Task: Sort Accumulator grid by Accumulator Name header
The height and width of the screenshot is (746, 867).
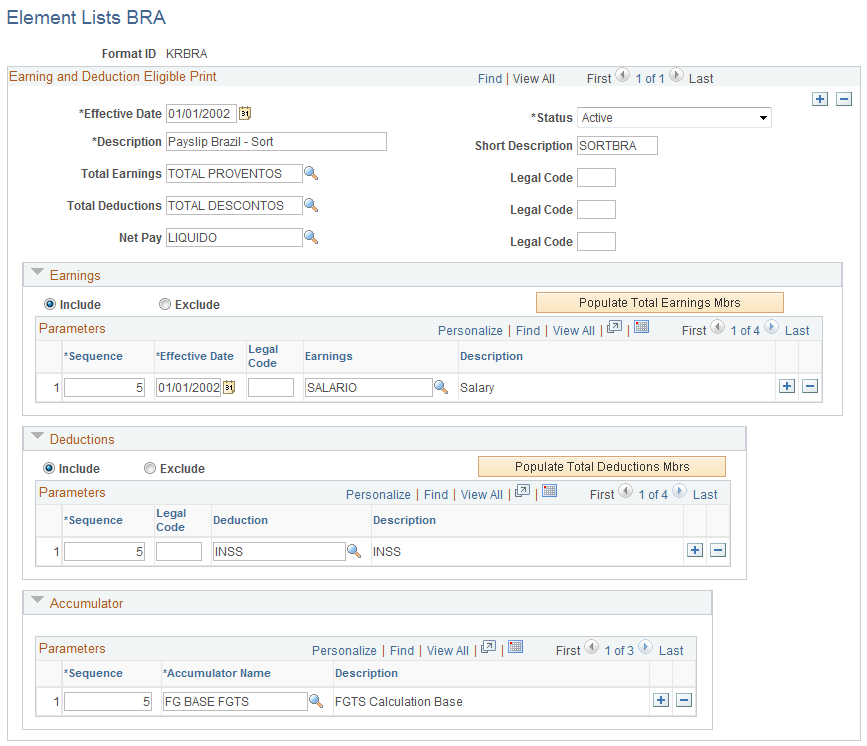Action: pyautogui.click(x=216, y=673)
